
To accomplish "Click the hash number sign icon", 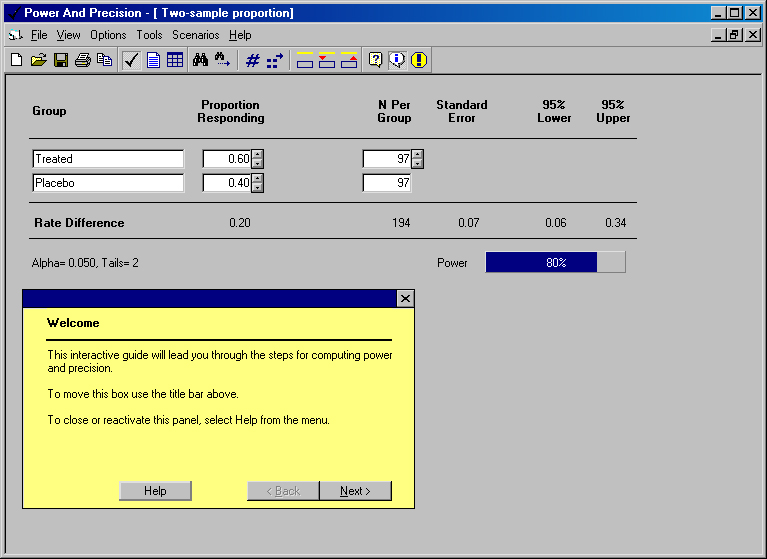I will pyautogui.click(x=252, y=60).
